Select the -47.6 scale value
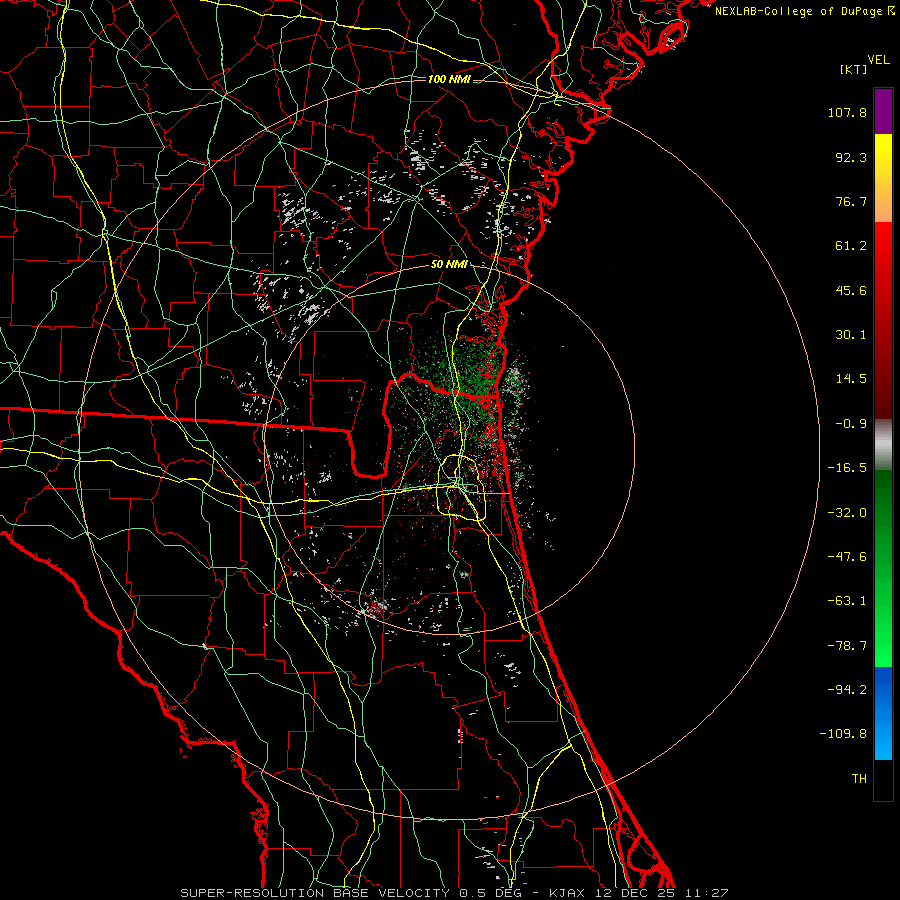The height and width of the screenshot is (900, 900). [x=847, y=557]
